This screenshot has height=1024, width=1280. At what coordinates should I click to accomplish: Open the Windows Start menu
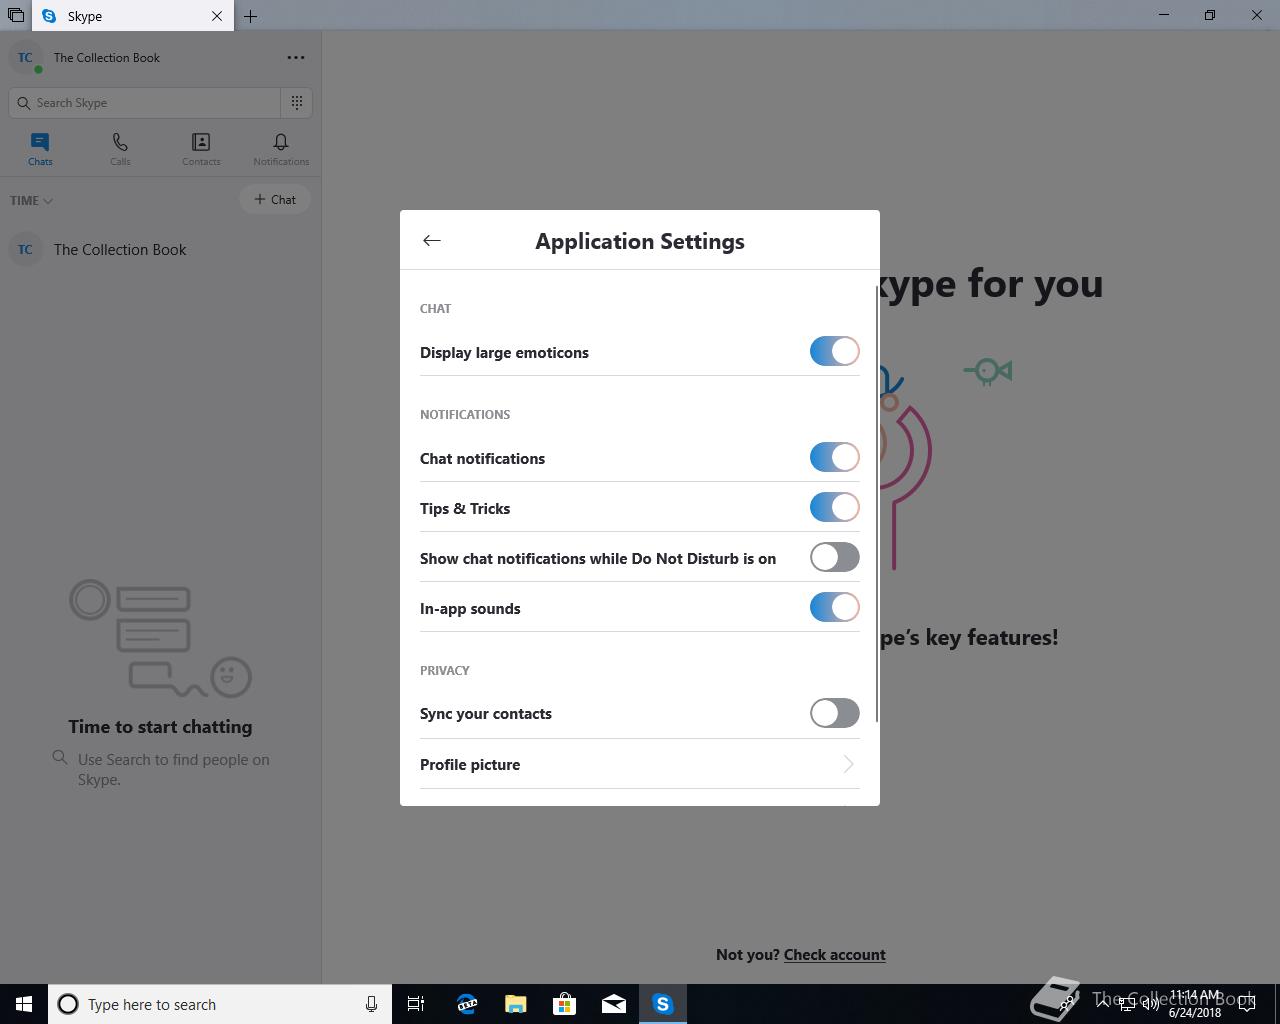pyautogui.click(x=24, y=1004)
